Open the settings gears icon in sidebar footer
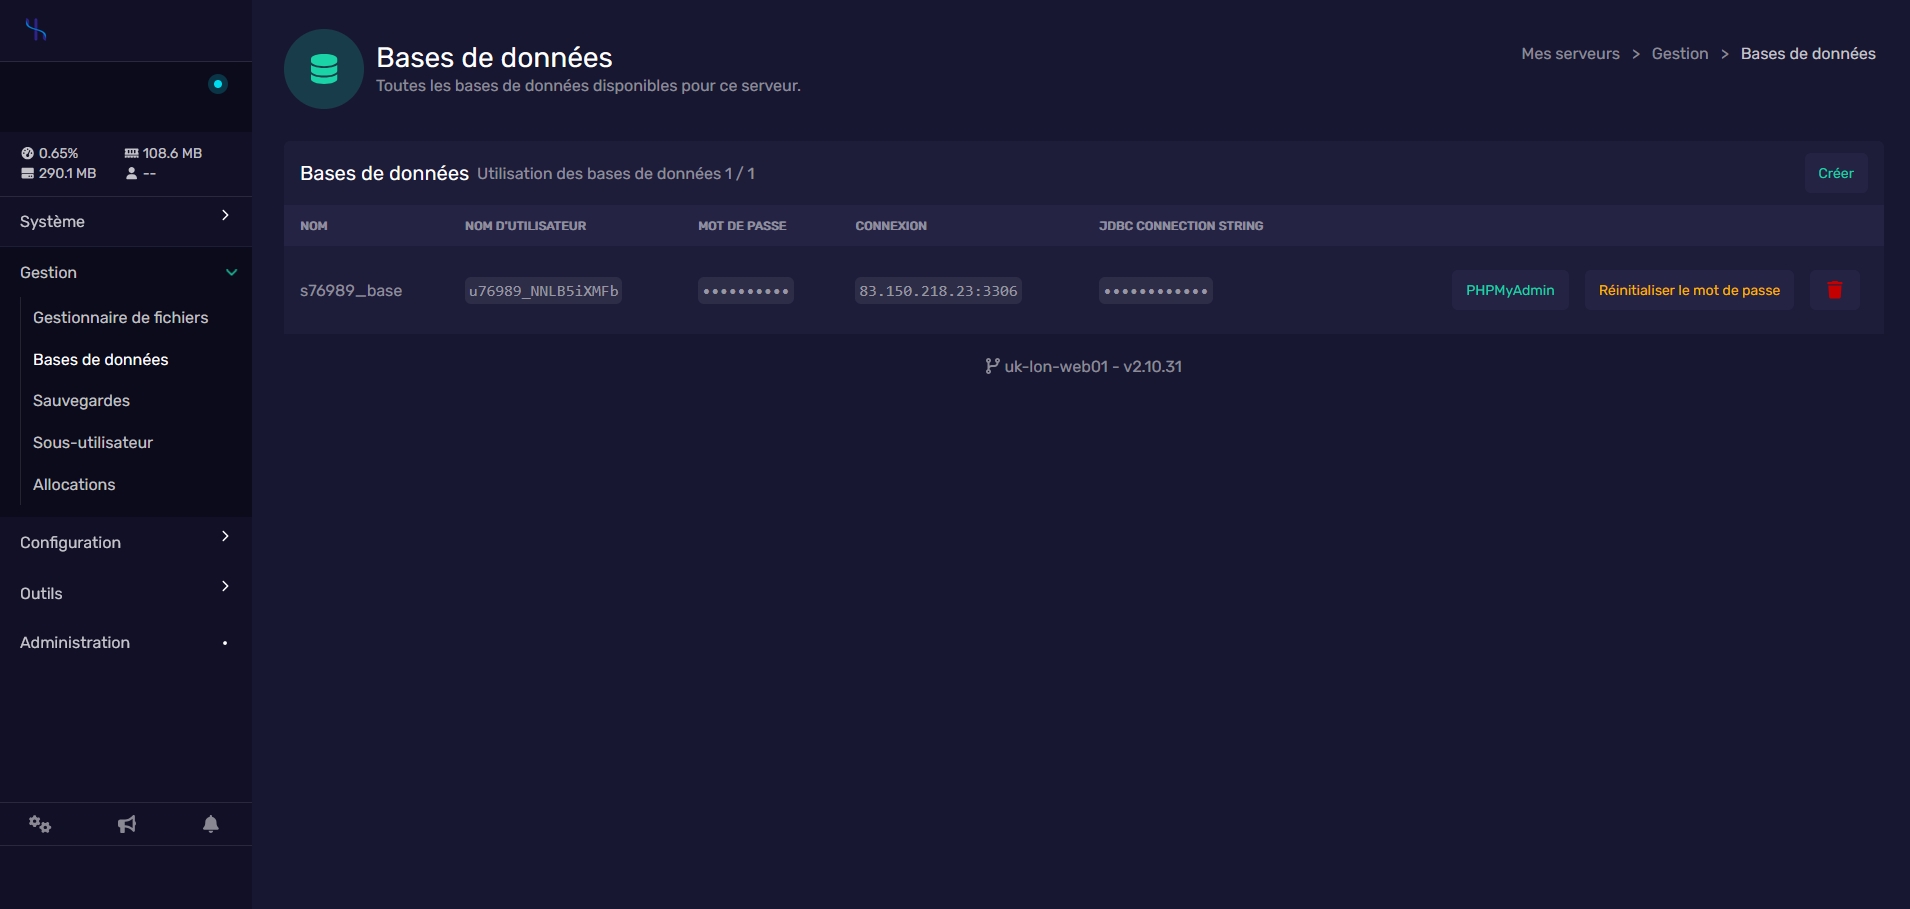 pos(40,824)
